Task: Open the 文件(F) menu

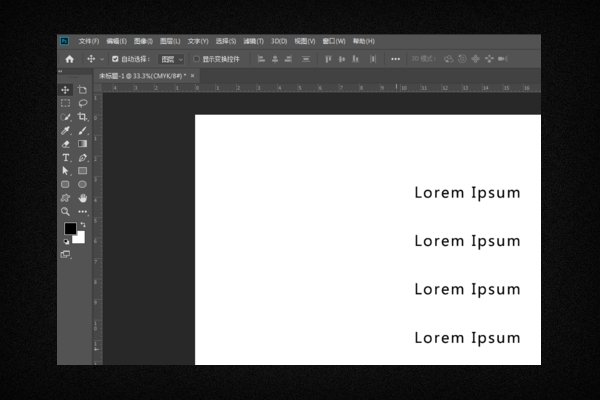Action: (x=88, y=41)
